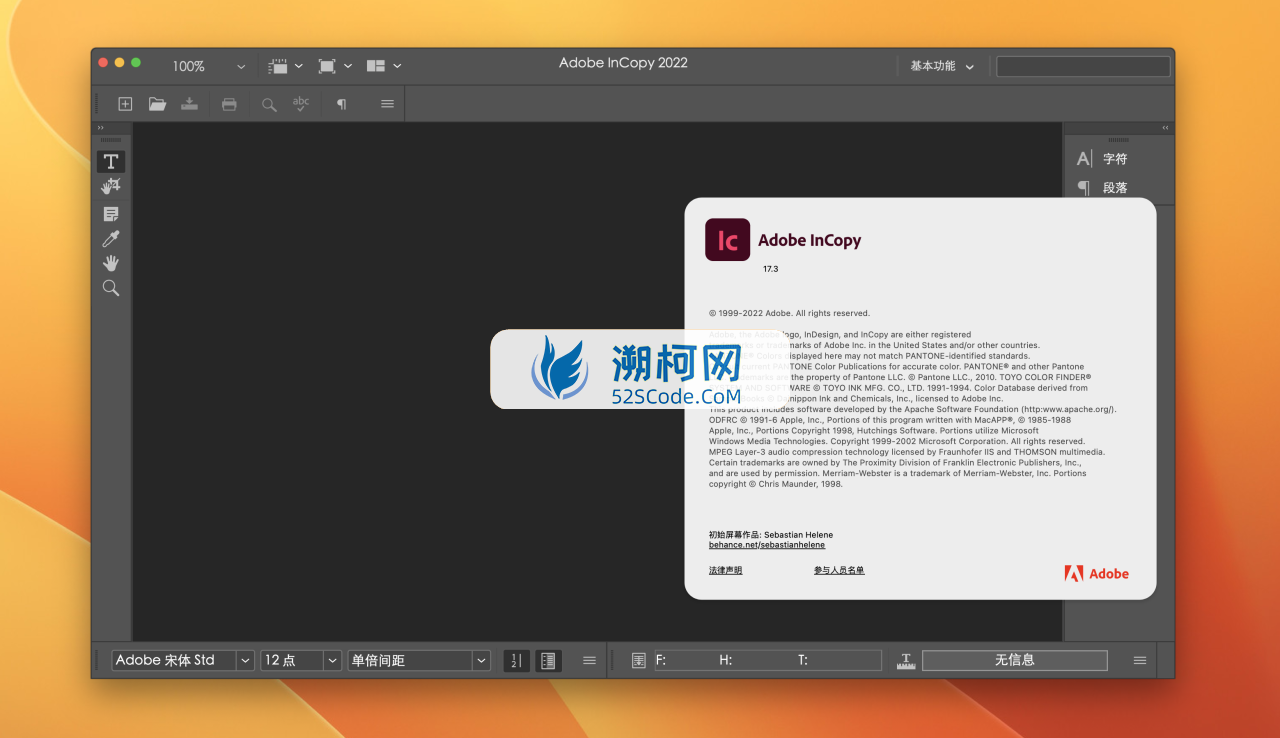
Task: Click the Print icon
Action: pos(229,104)
